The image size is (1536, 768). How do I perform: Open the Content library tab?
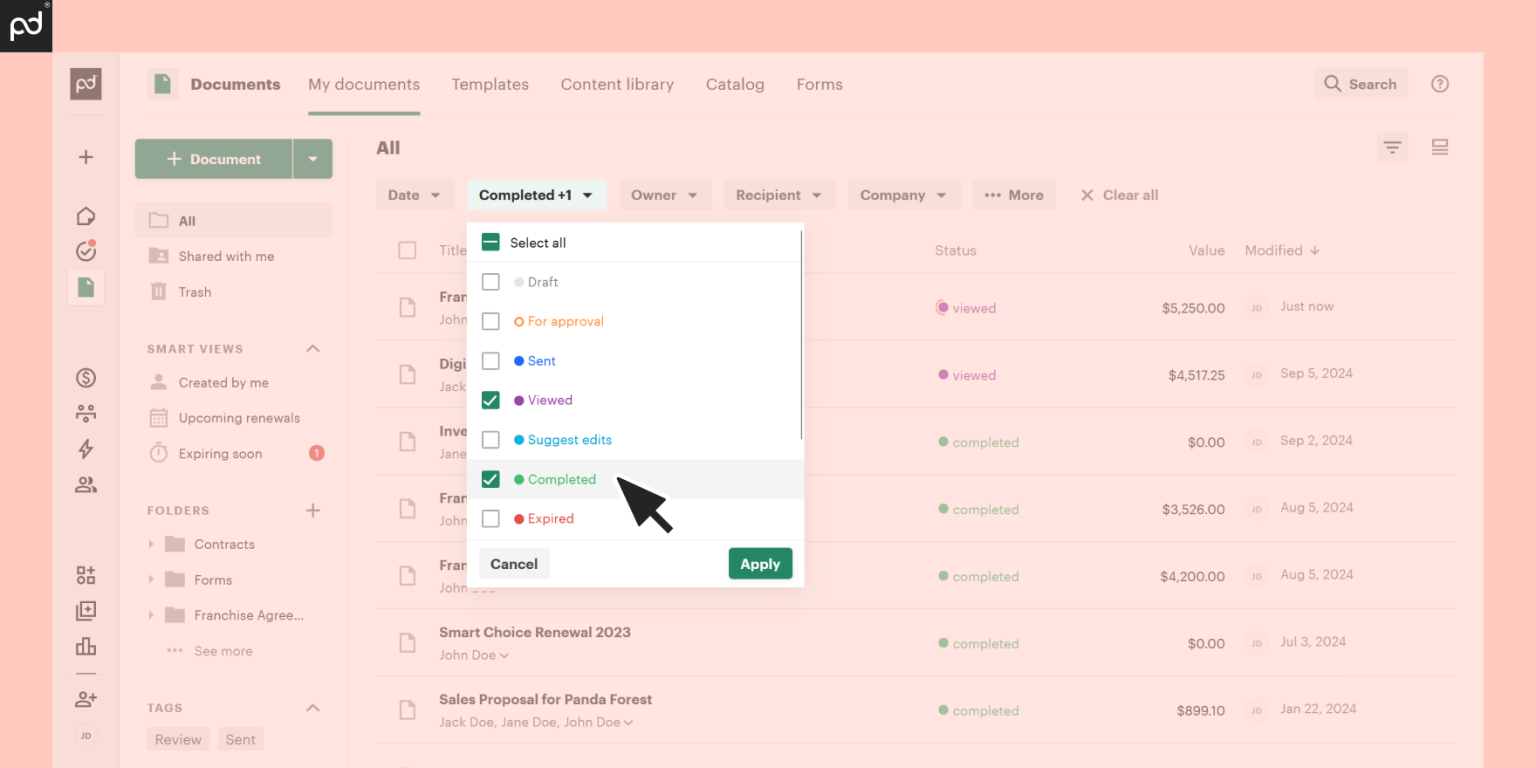[617, 85]
